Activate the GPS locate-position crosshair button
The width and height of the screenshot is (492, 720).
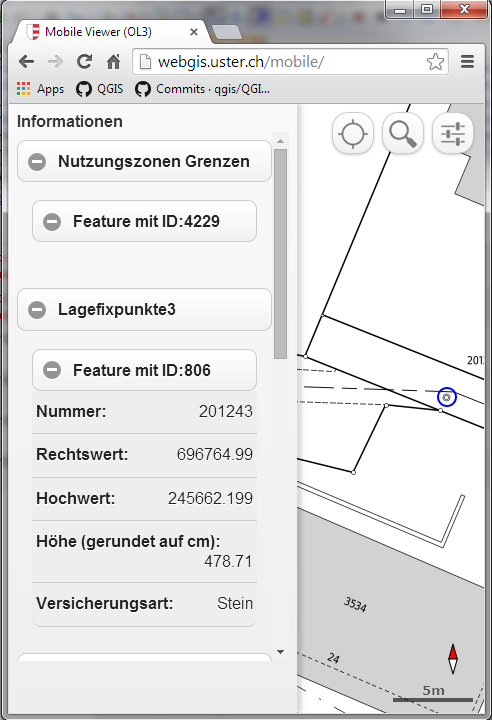coord(352,134)
